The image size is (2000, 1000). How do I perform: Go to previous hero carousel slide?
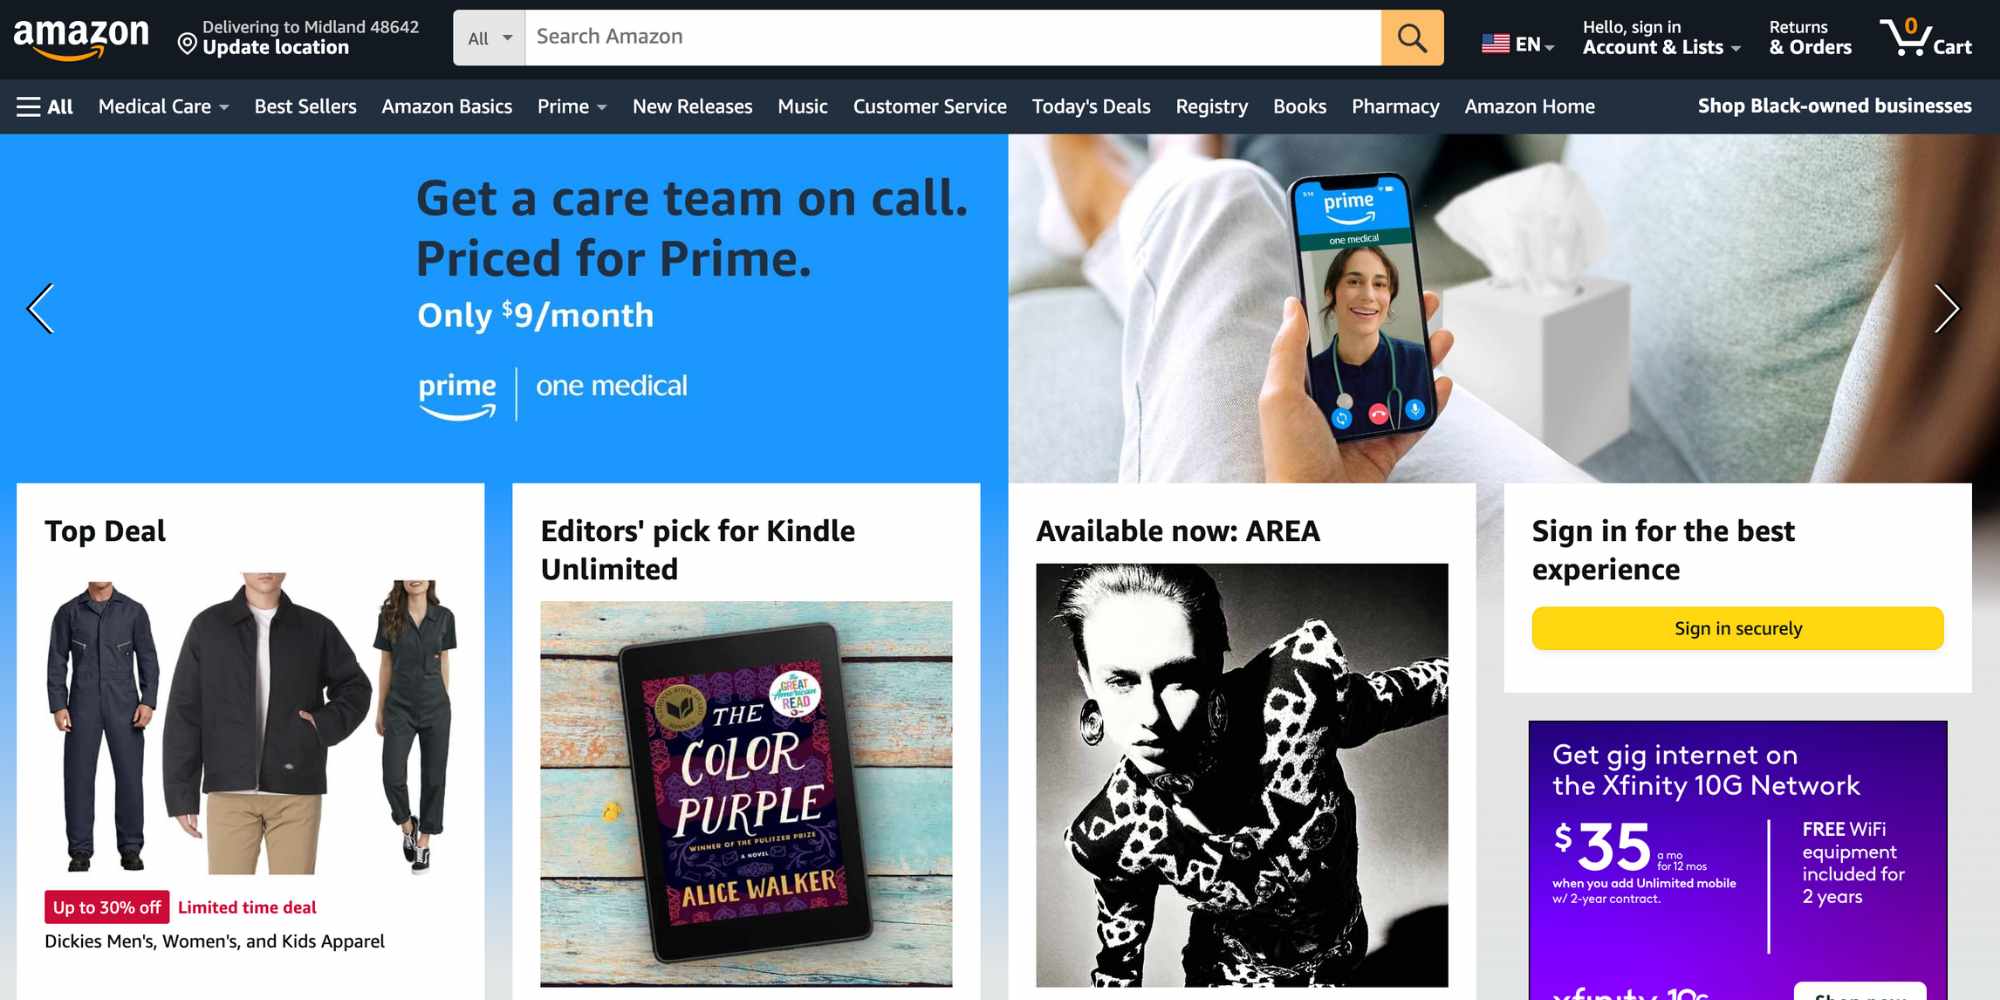tap(40, 308)
